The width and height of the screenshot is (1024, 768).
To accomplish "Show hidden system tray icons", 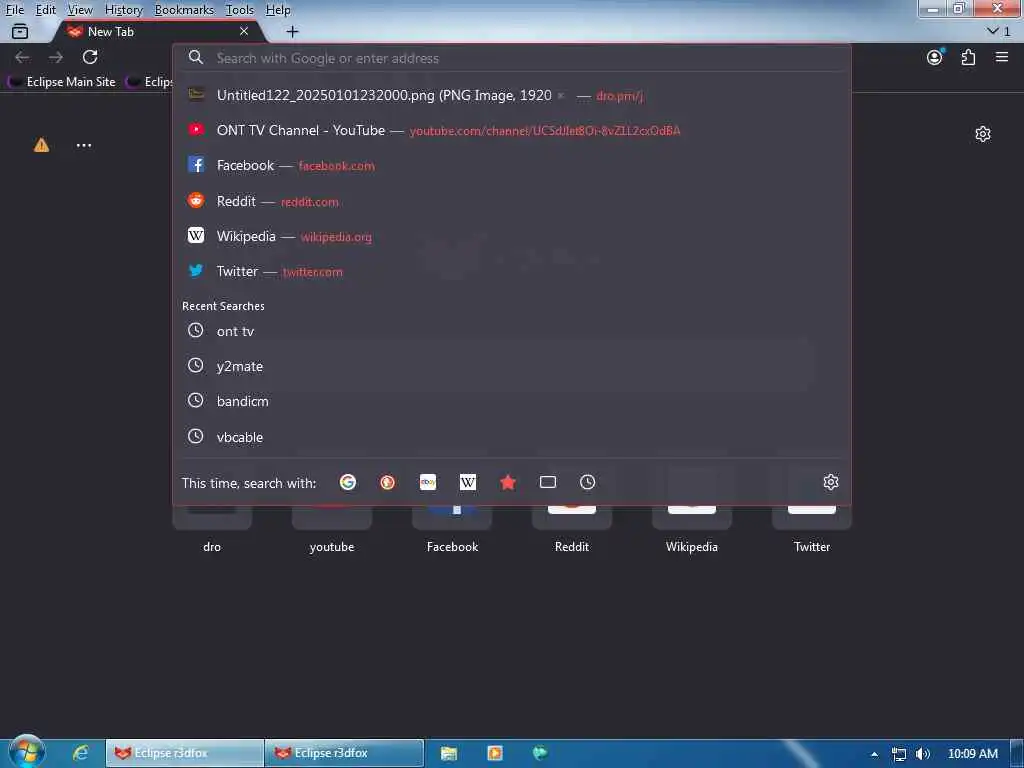I will (874, 754).
